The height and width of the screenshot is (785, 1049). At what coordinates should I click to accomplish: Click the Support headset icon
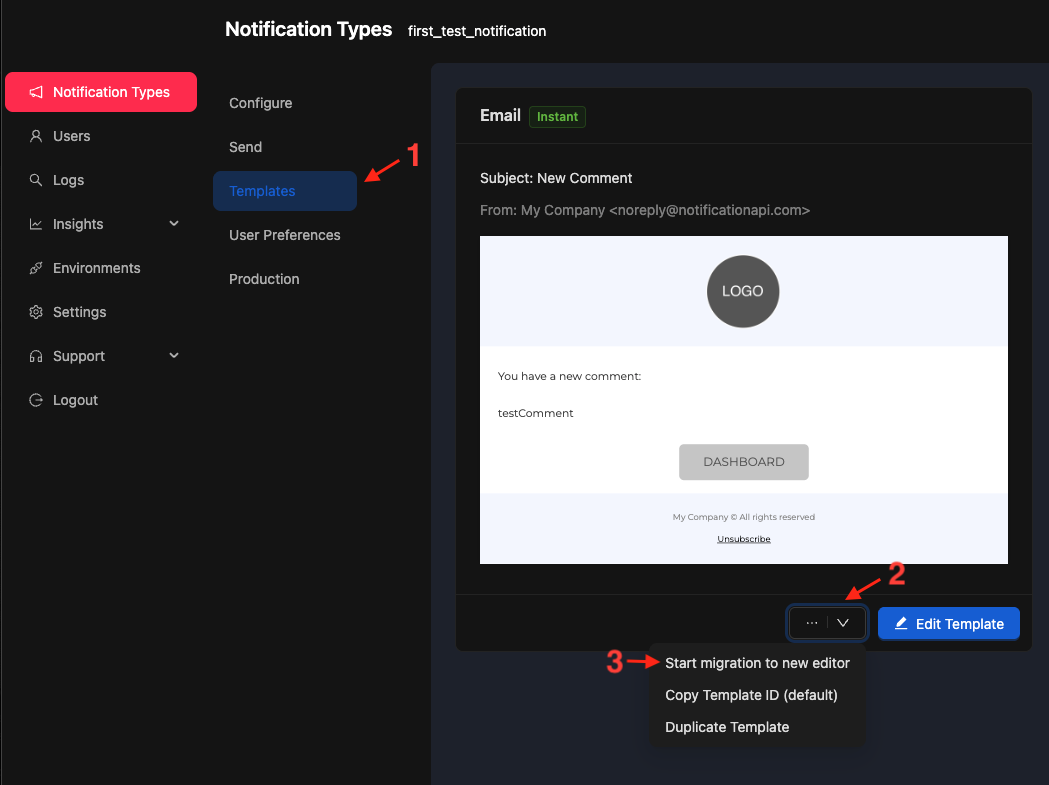(x=34, y=356)
